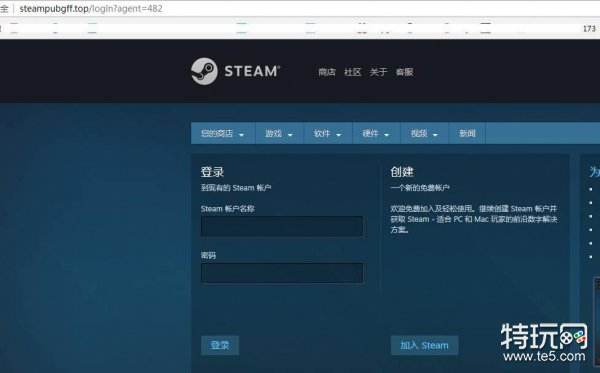Open the 客服 header link
The width and height of the screenshot is (600, 373).
point(404,72)
